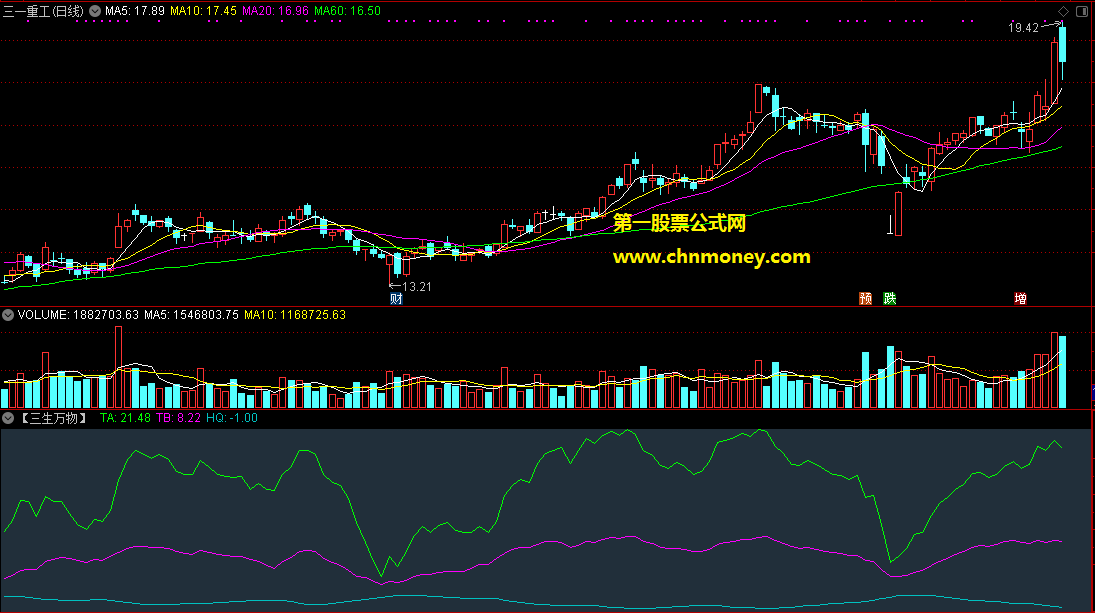The width and height of the screenshot is (1095, 613).
Task: Click the HQ: -1.00 label
Action: pyautogui.click(x=232, y=418)
